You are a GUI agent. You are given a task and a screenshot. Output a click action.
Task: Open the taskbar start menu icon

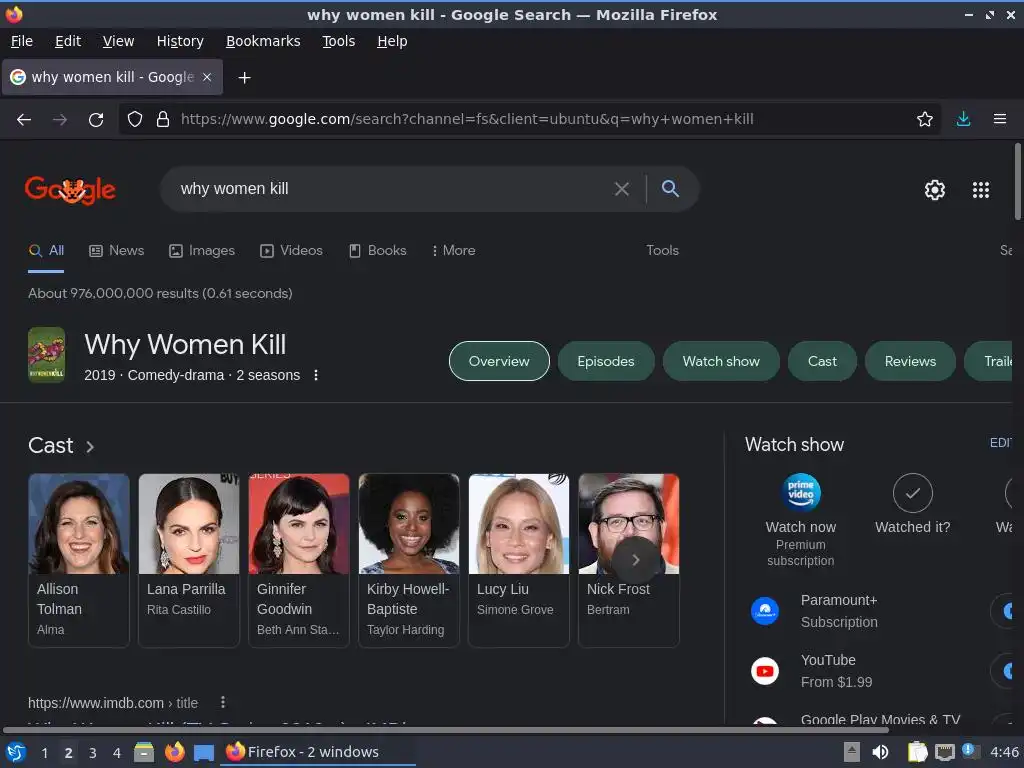(16, 752)
